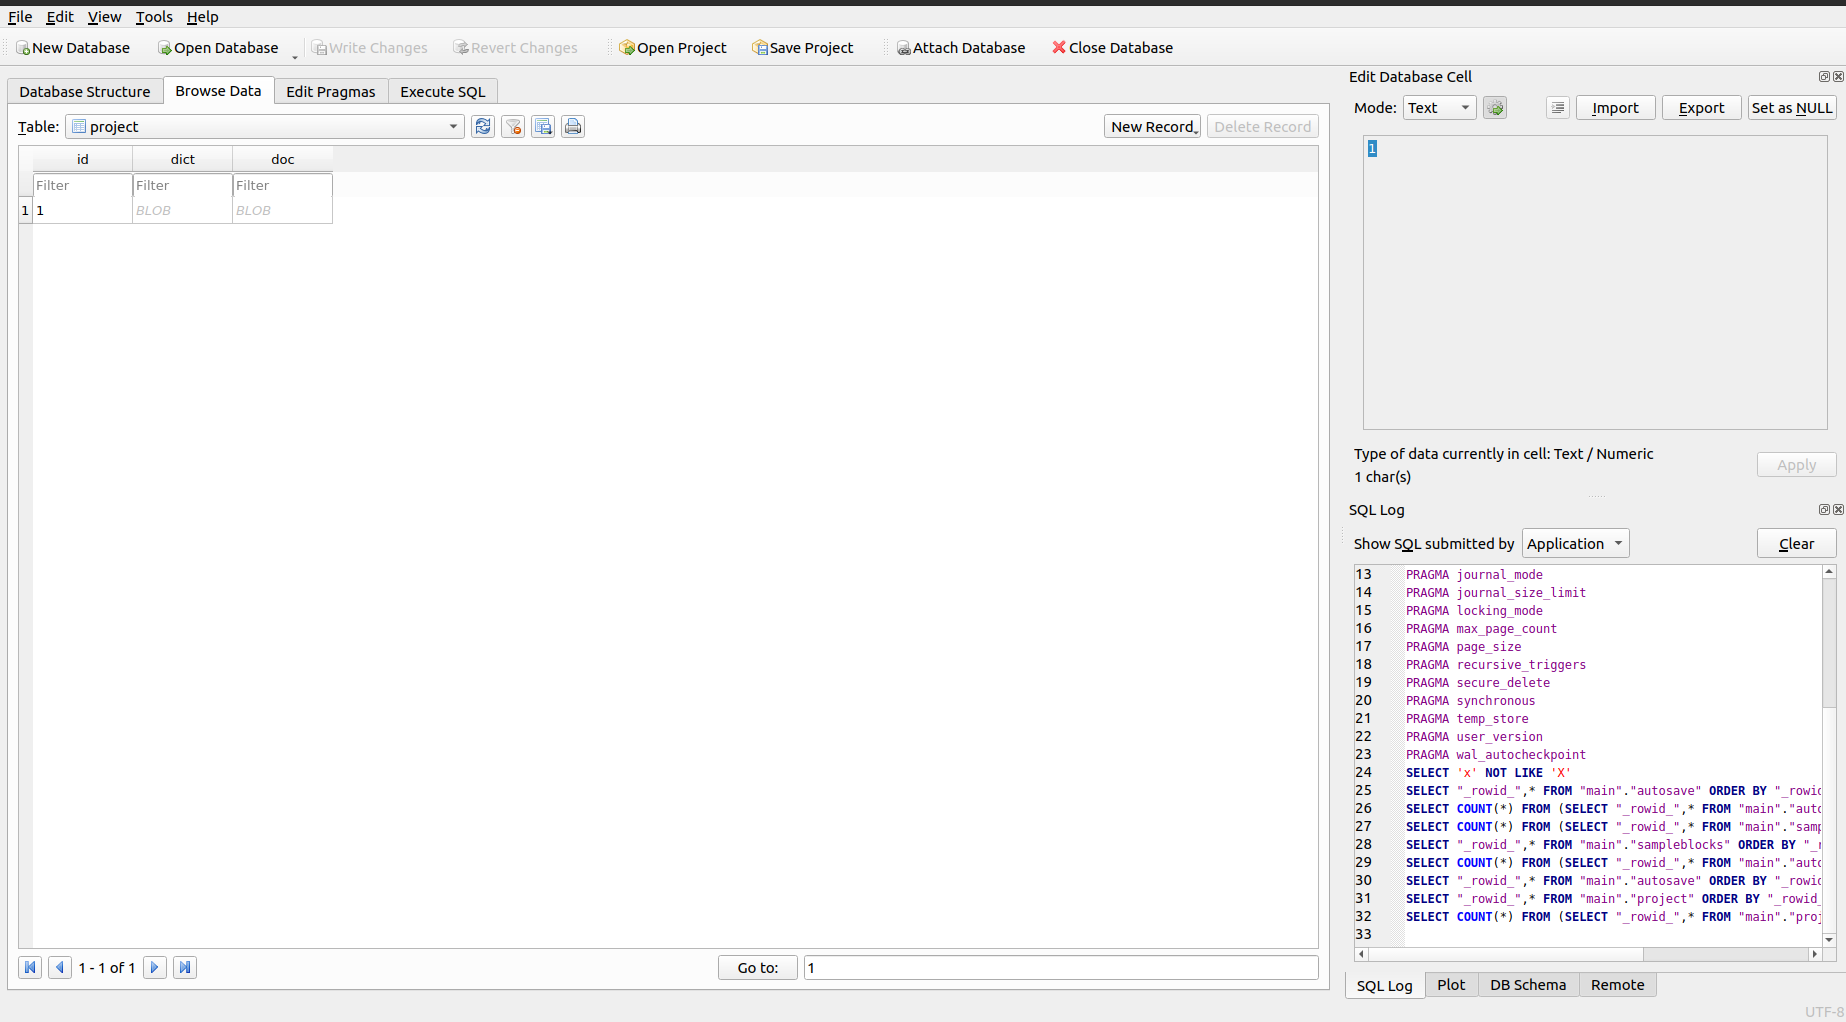Switch to the Remote tab
The height and width of the screenshot is (1022, 1846).
click(1618, 985)
